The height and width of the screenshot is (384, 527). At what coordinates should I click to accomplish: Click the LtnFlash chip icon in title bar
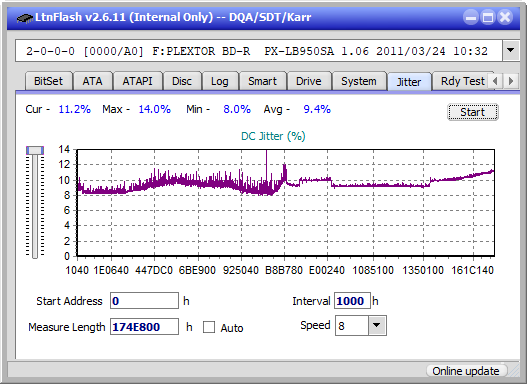tap(24, 17)
